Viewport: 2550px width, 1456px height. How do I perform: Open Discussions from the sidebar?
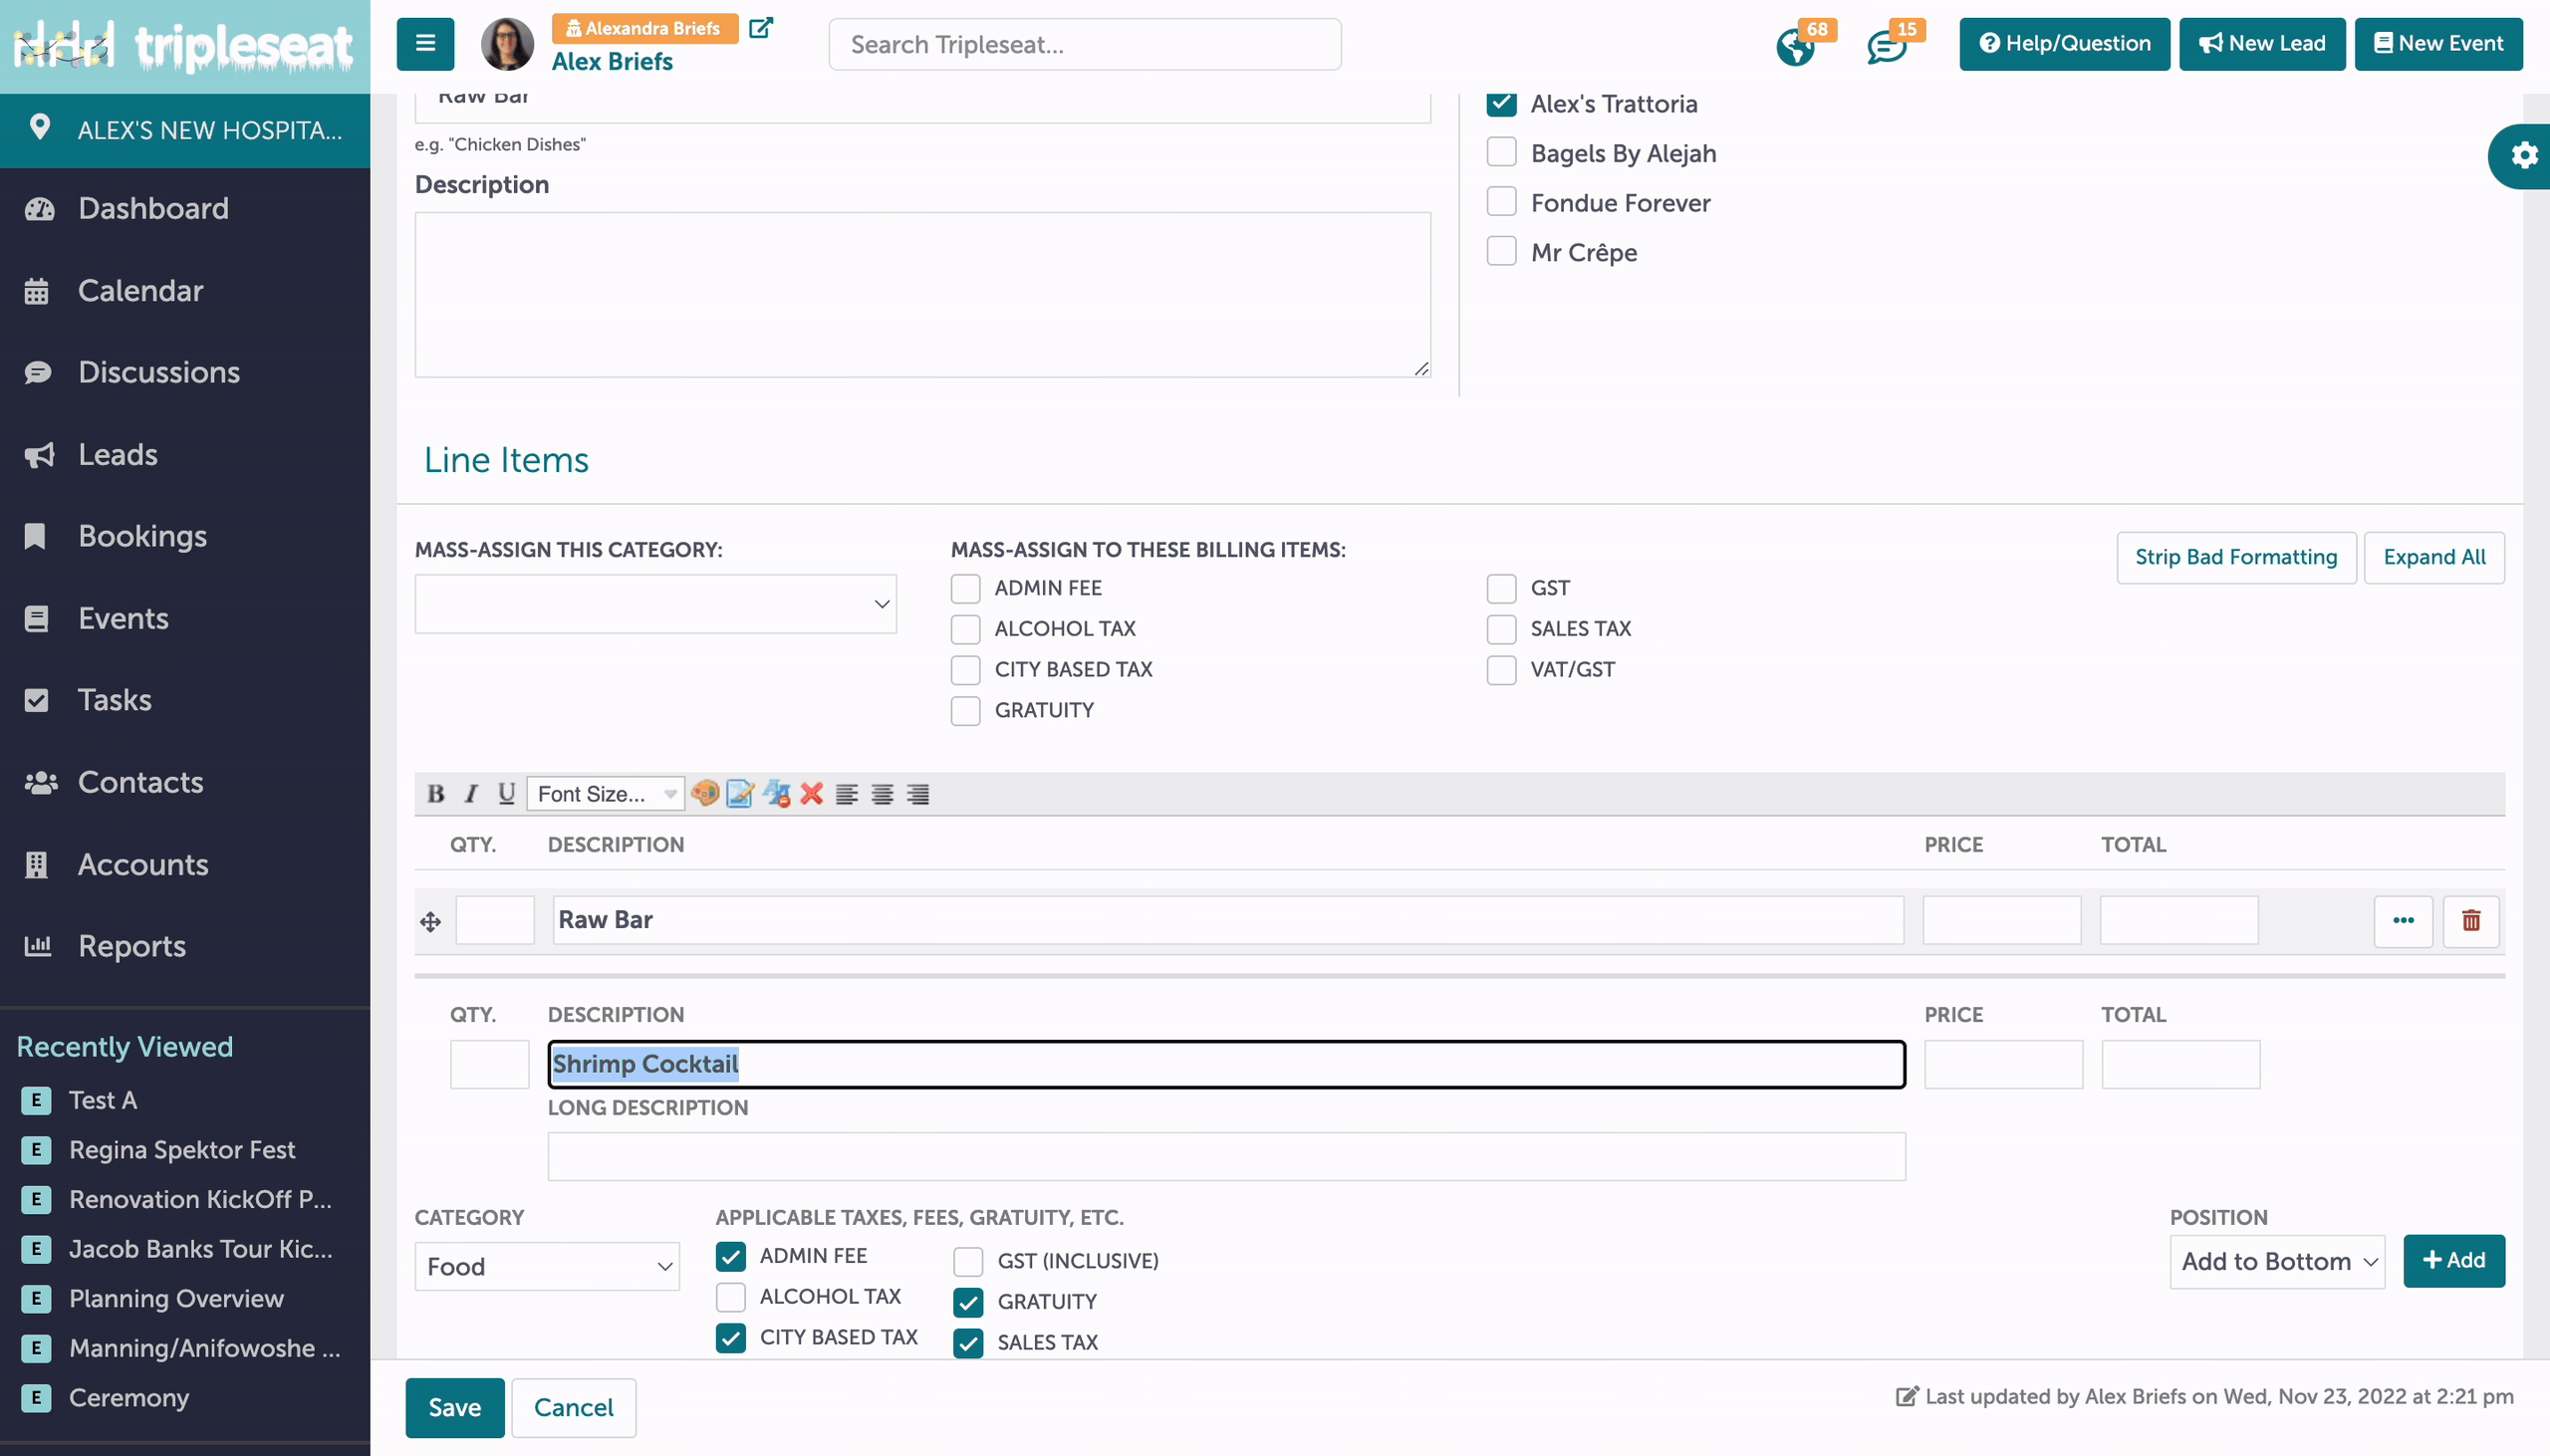[159, 372]
